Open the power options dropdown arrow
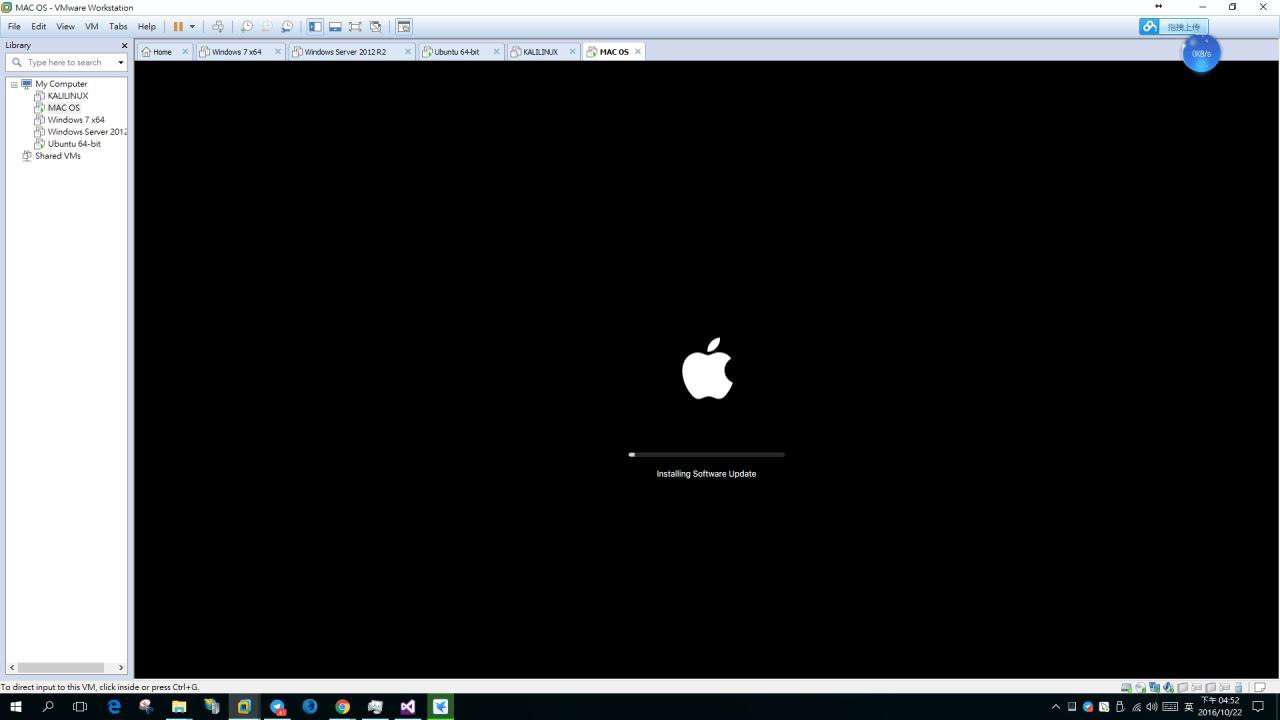Screen dimensions: 1280x720 [x=192, y=27]
